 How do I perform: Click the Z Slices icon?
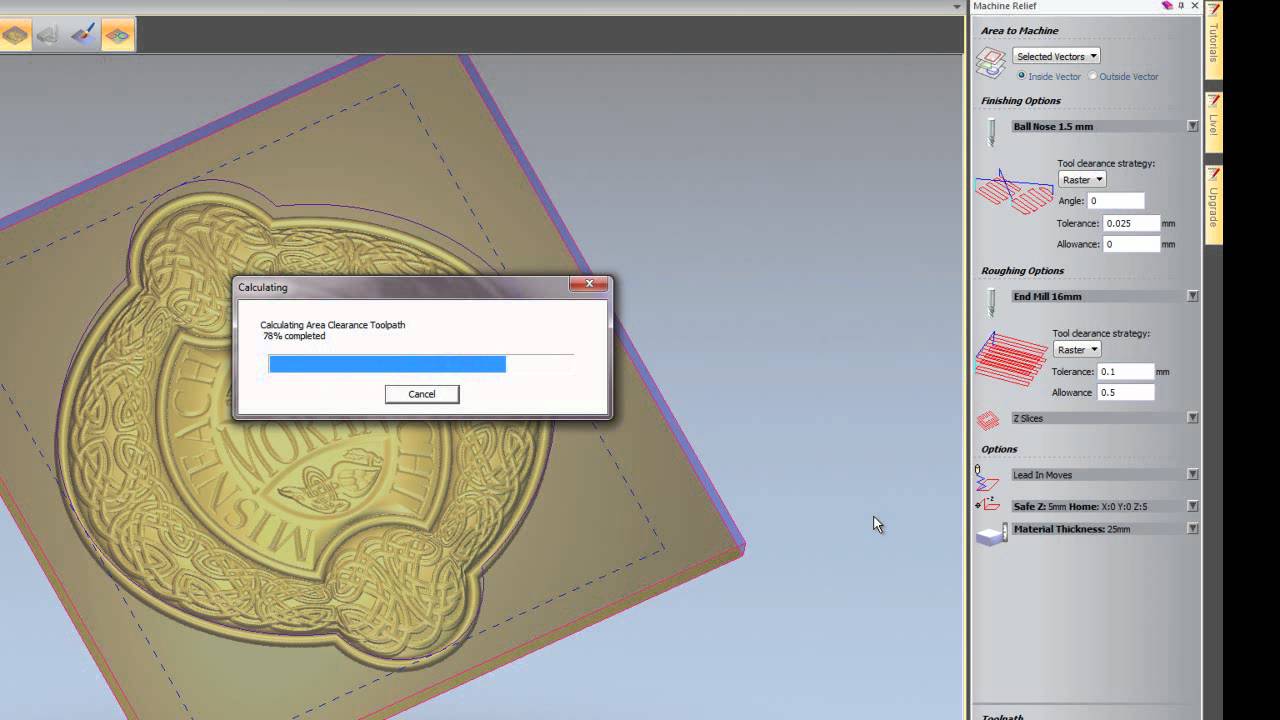tap(988, 419)
